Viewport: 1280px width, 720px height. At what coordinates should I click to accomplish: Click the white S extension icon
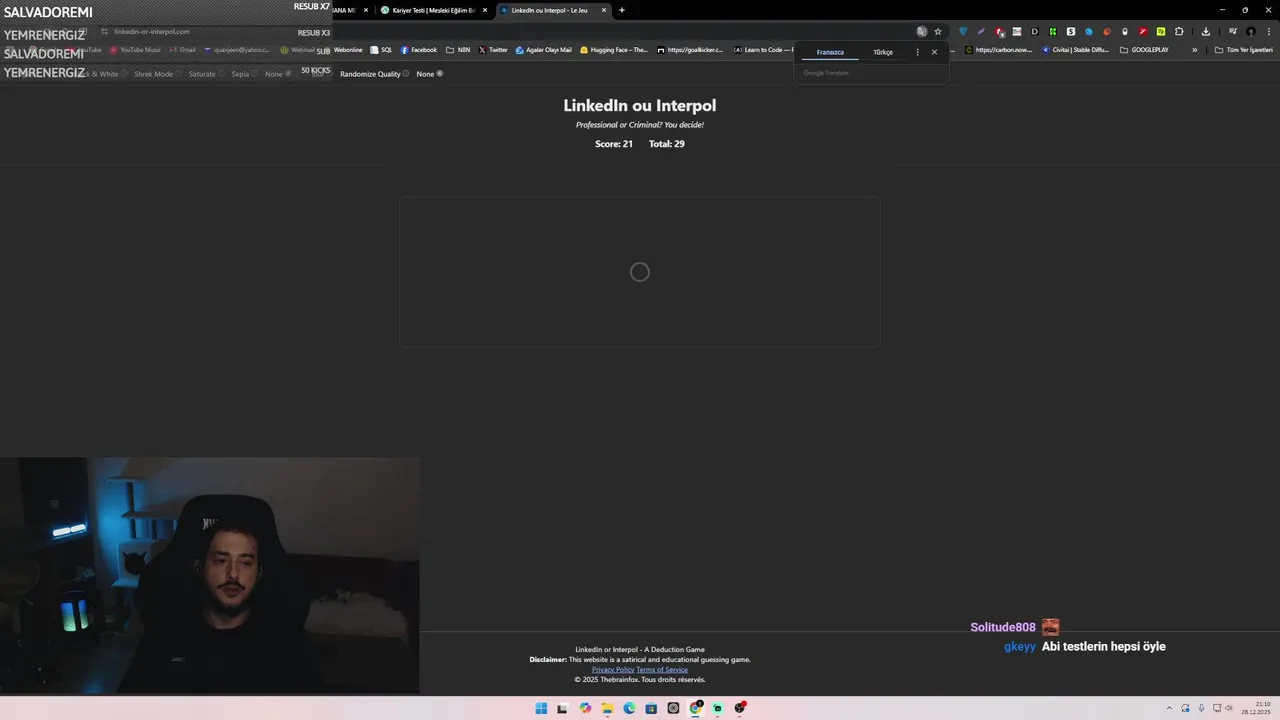coord(1071,31)
